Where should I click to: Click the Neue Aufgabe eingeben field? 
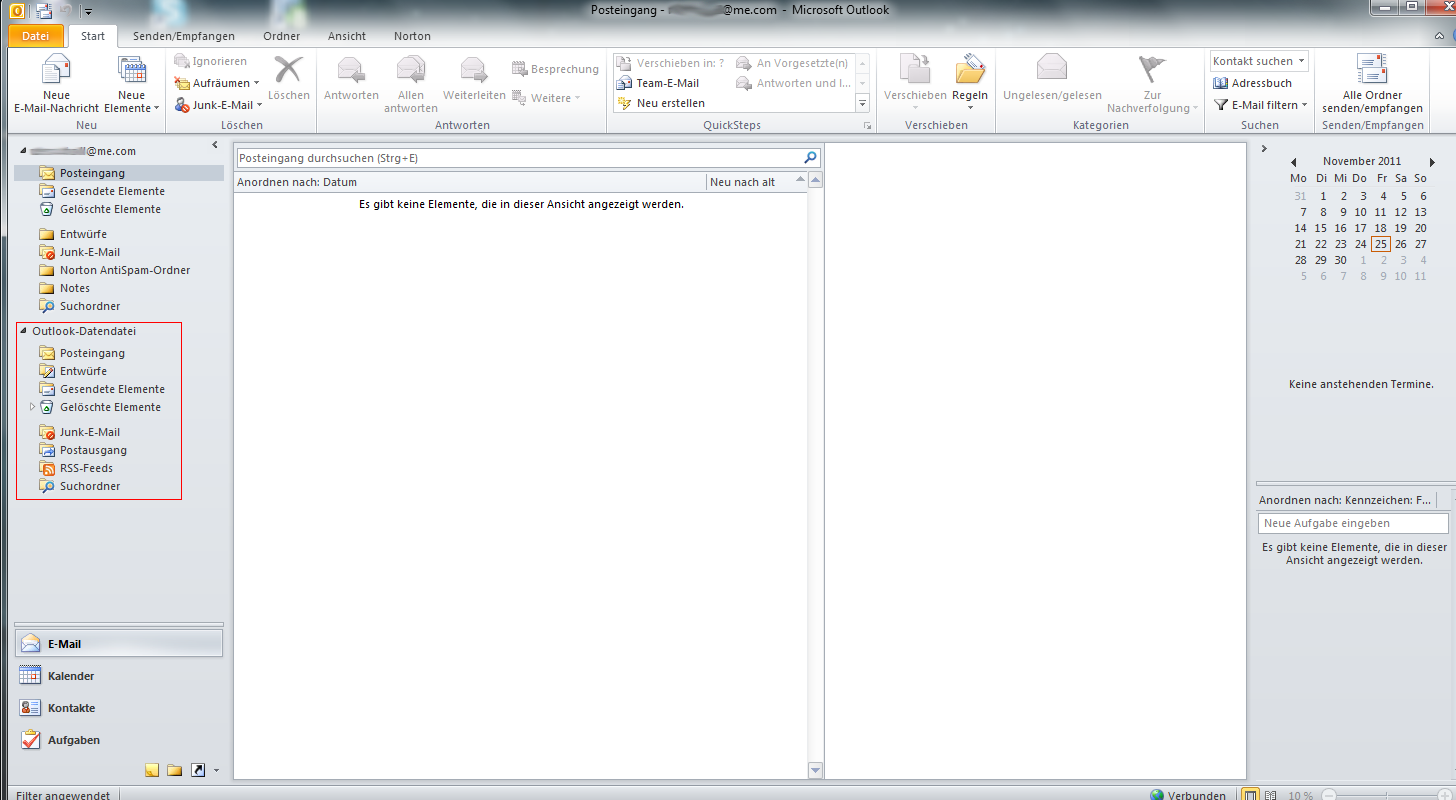(x=1353, y=523)
